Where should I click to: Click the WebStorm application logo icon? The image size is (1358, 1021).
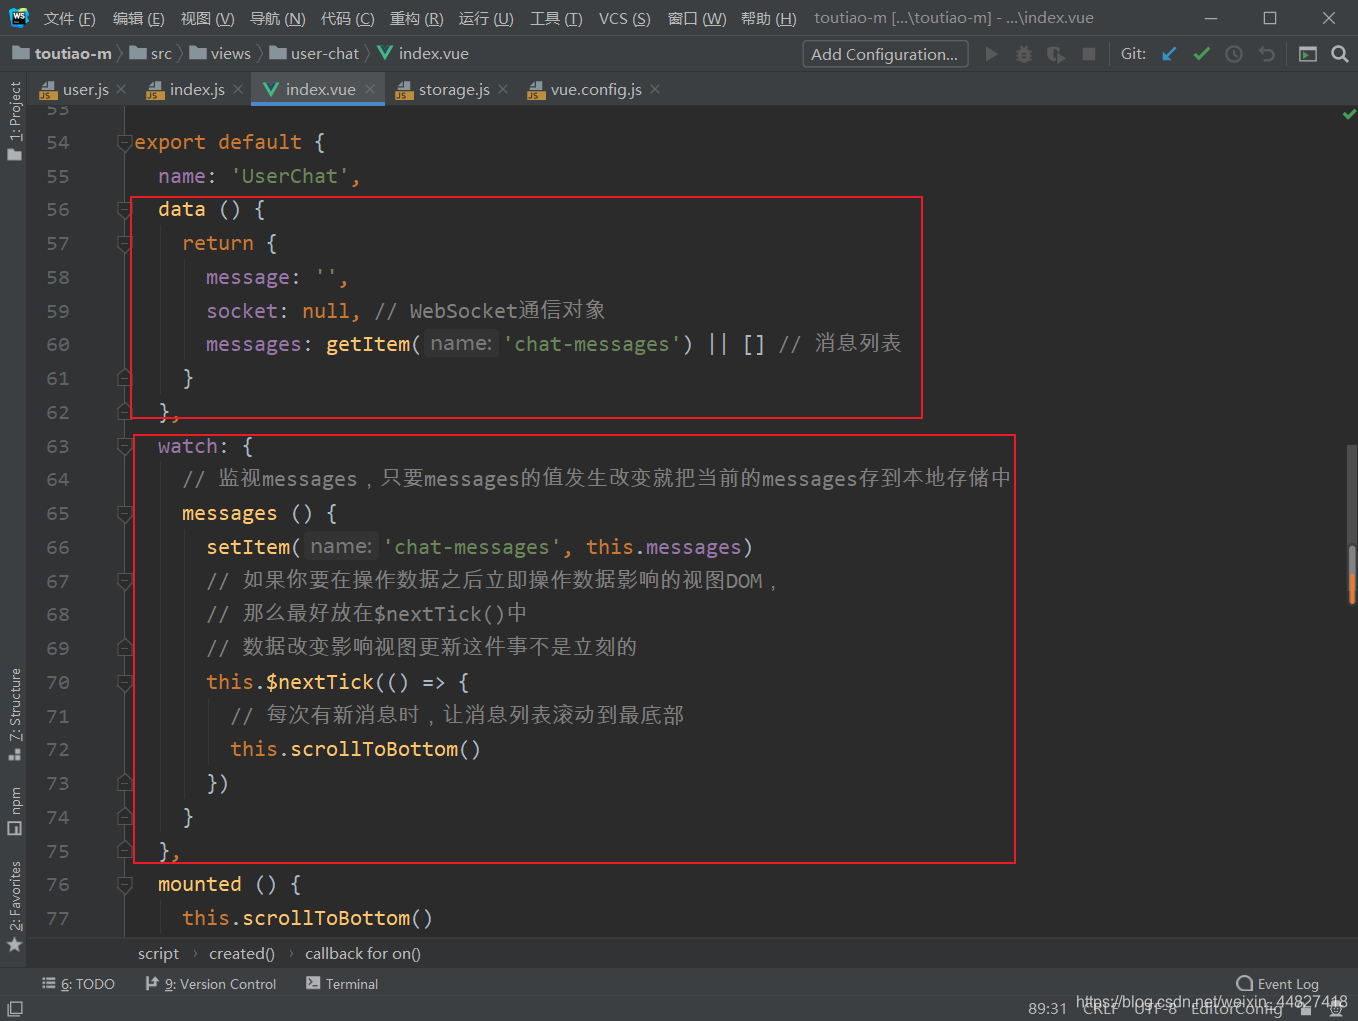[18, 17]
